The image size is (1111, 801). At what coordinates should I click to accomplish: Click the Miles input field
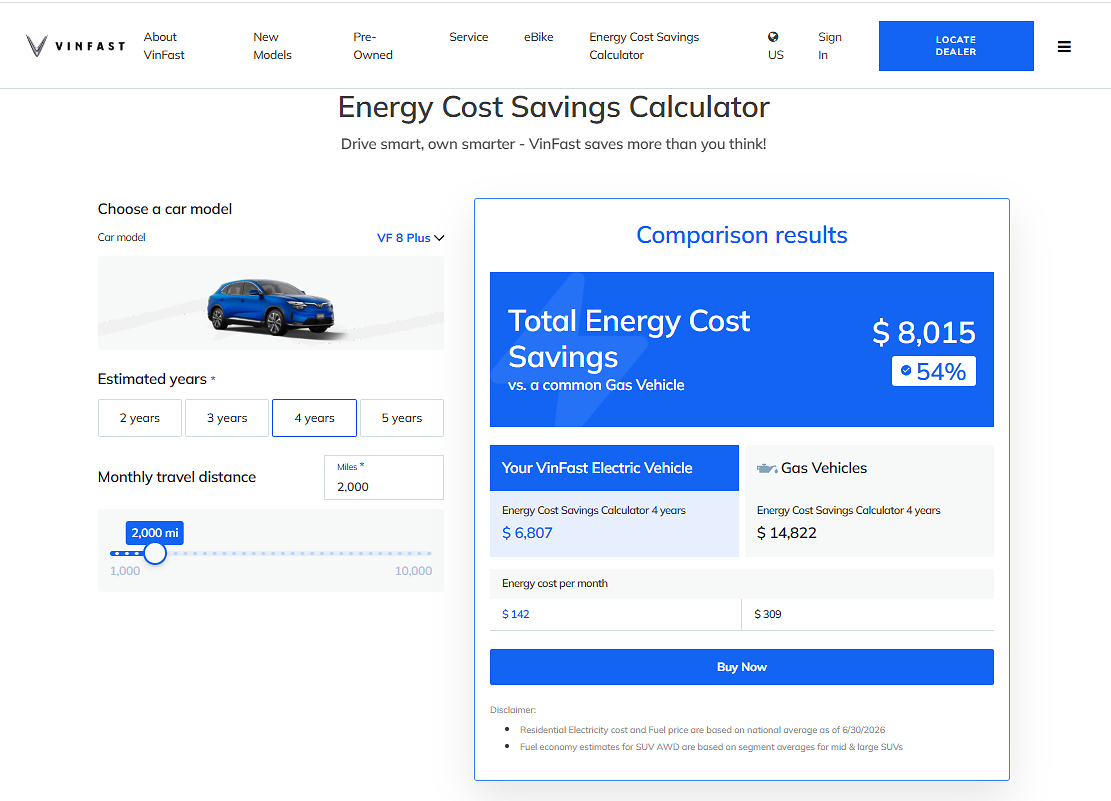384,478
